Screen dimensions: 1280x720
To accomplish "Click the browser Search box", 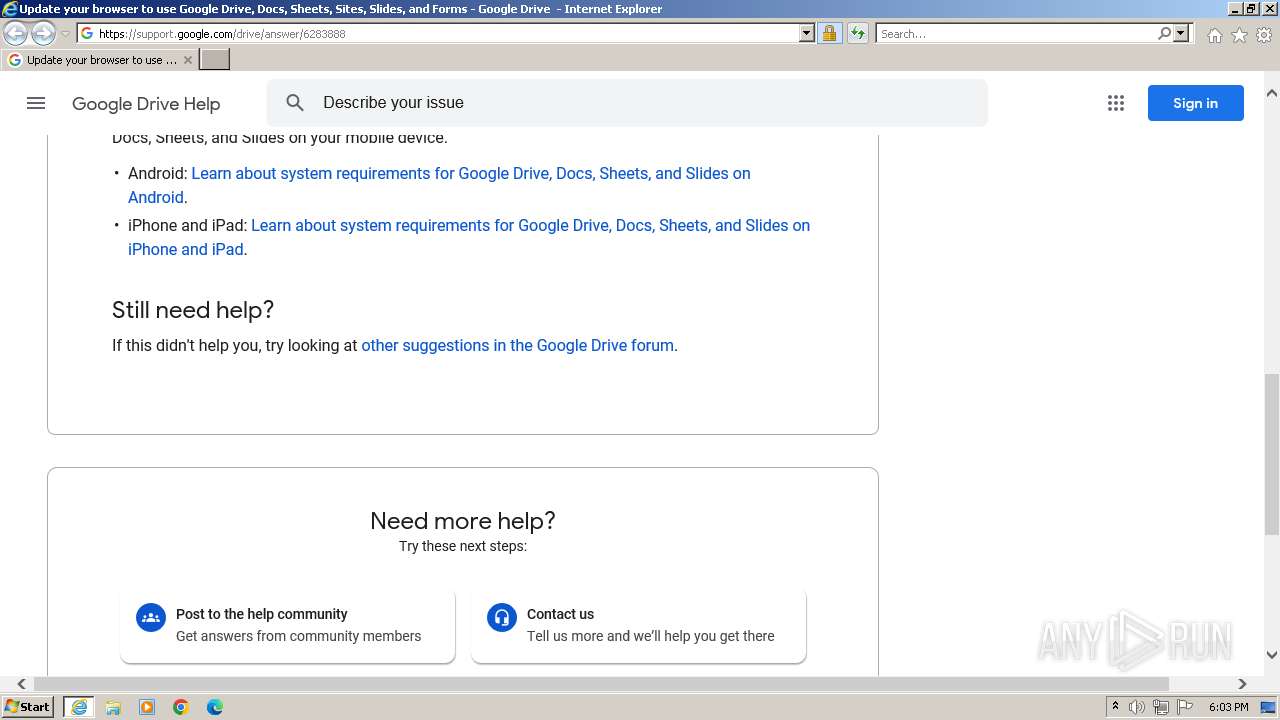I will pyautogui.click(x=1015, y=34).
